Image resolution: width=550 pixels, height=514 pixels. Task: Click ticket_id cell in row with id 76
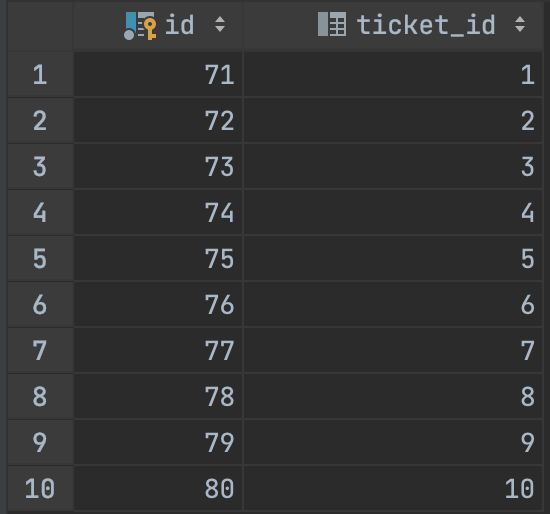click(393, 304)
